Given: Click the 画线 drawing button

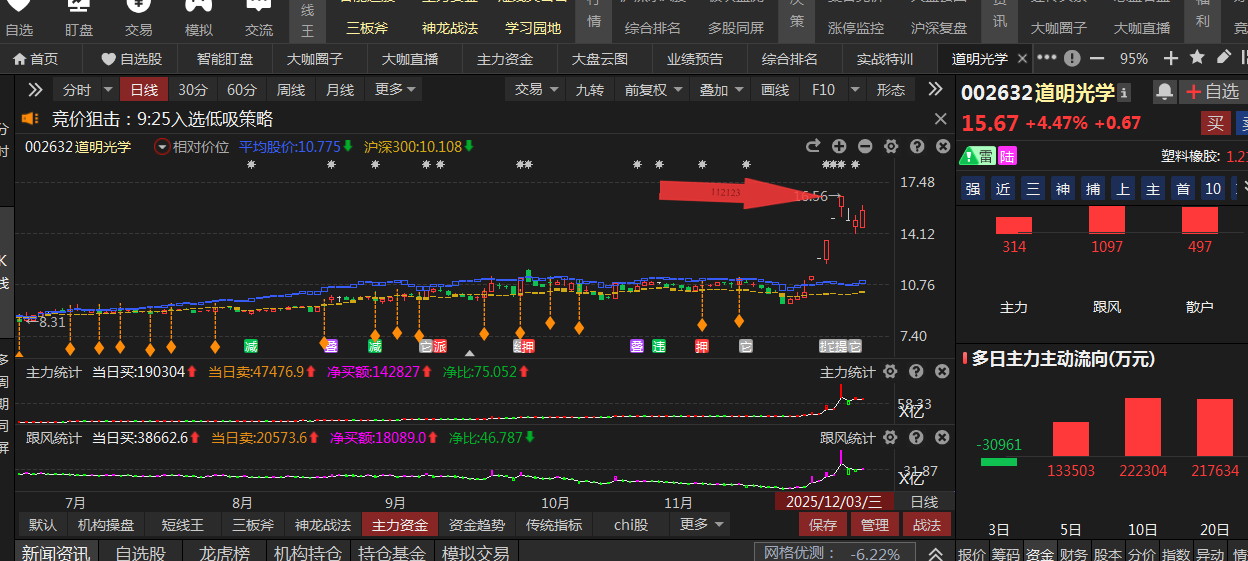Looking at the screenshot, I should 775,90.
